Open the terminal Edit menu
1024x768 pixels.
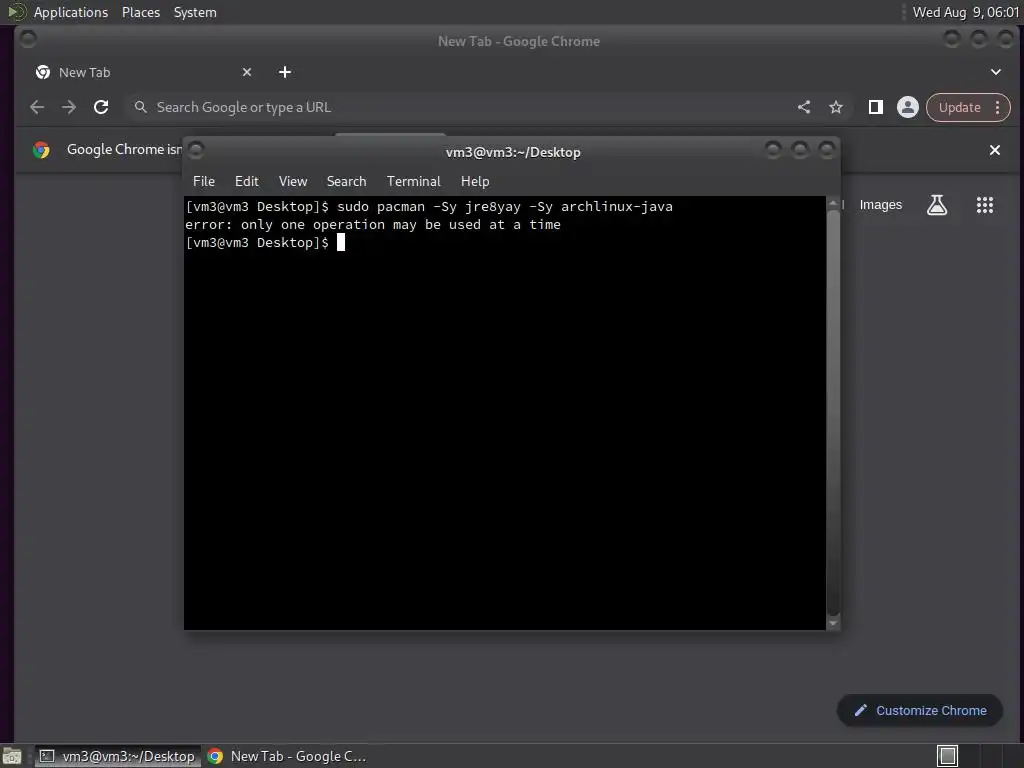pyautogui.click(x=247, y=181)
